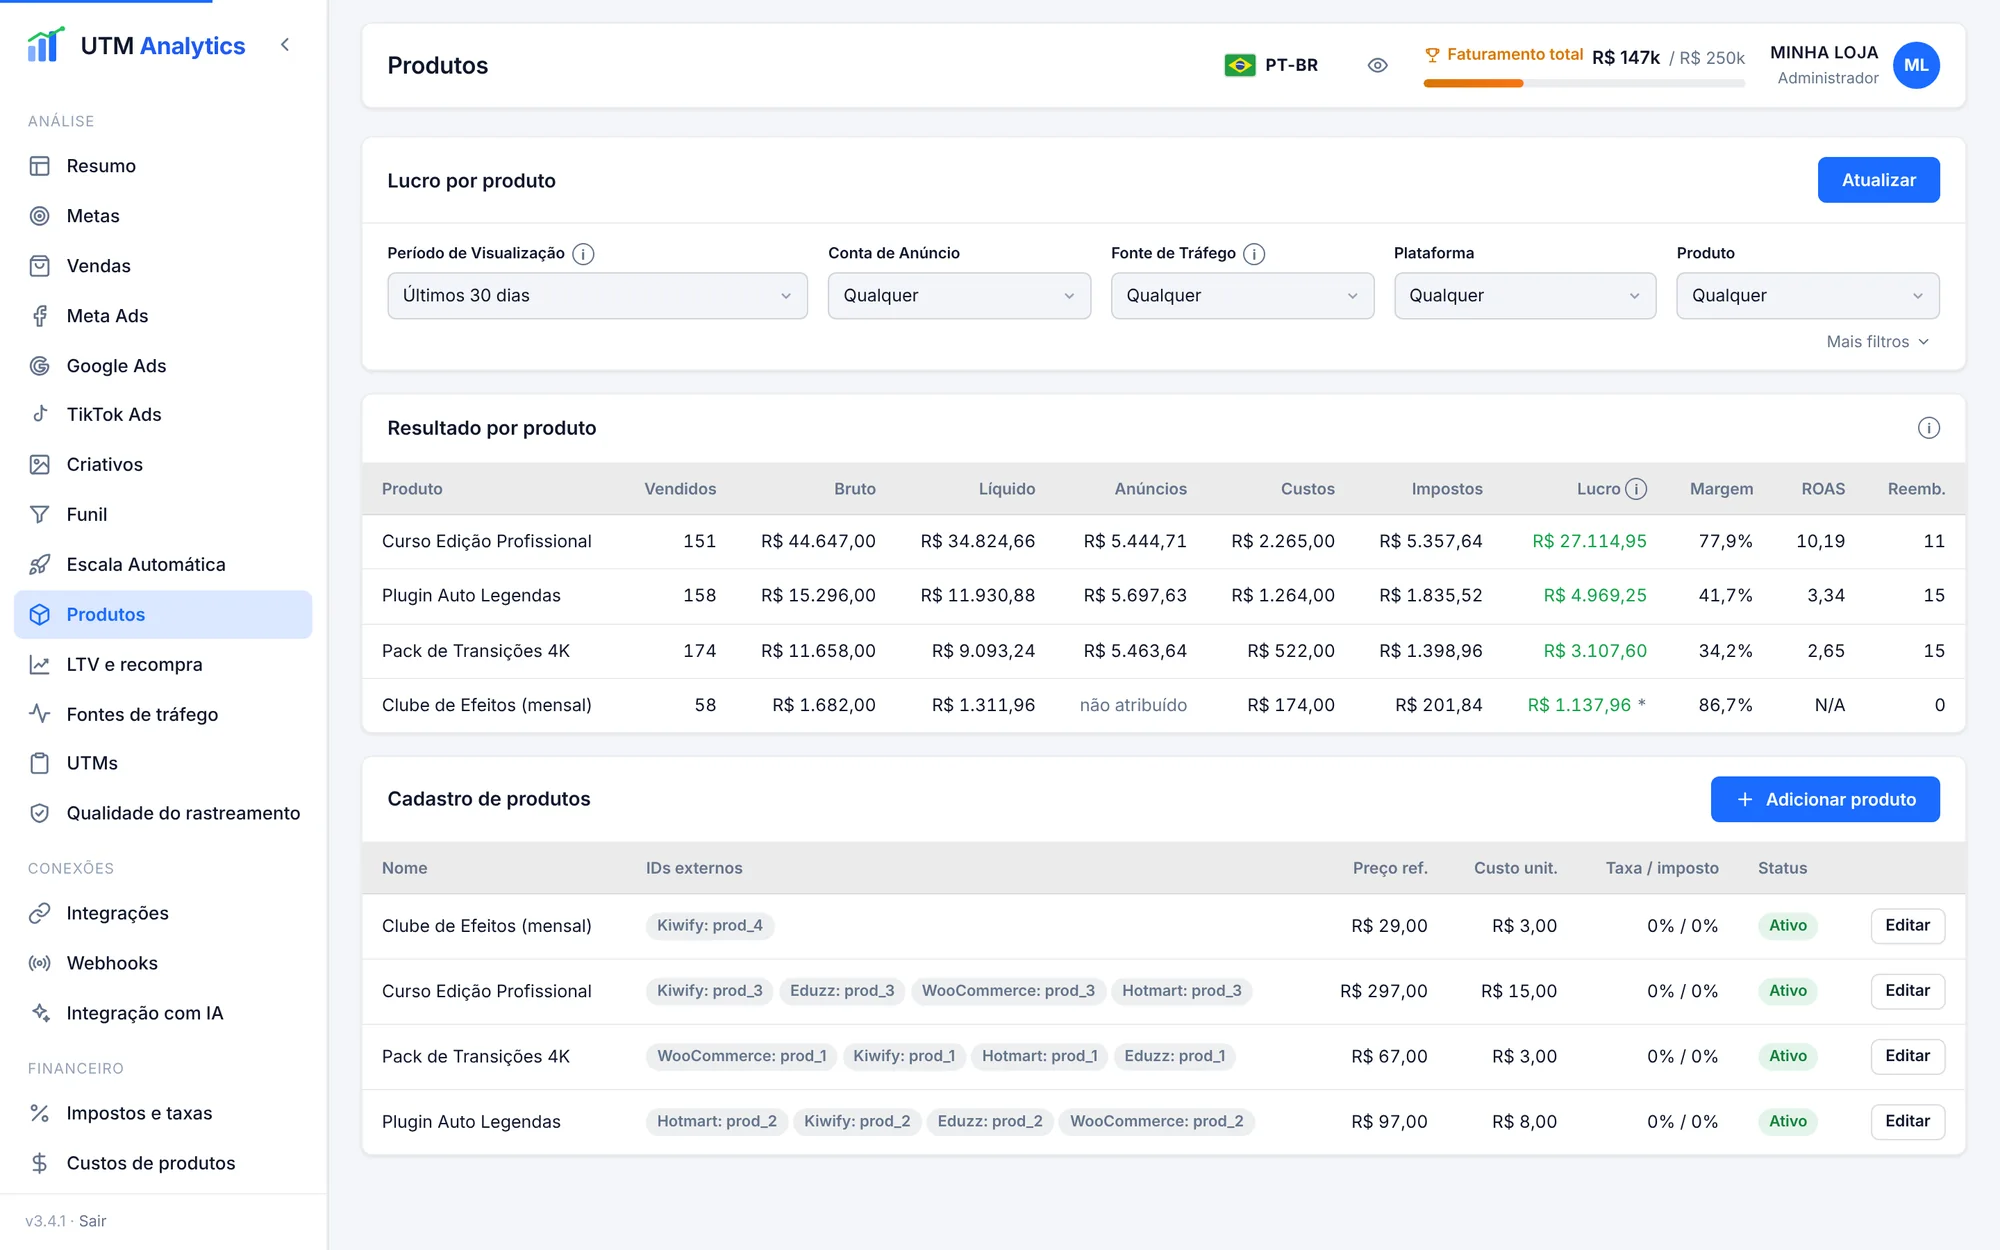2000x1250 pixels.
Task: Click the trophy icon beside Faturamento total
Action: pyautogui.click(x=1432, y=55)
